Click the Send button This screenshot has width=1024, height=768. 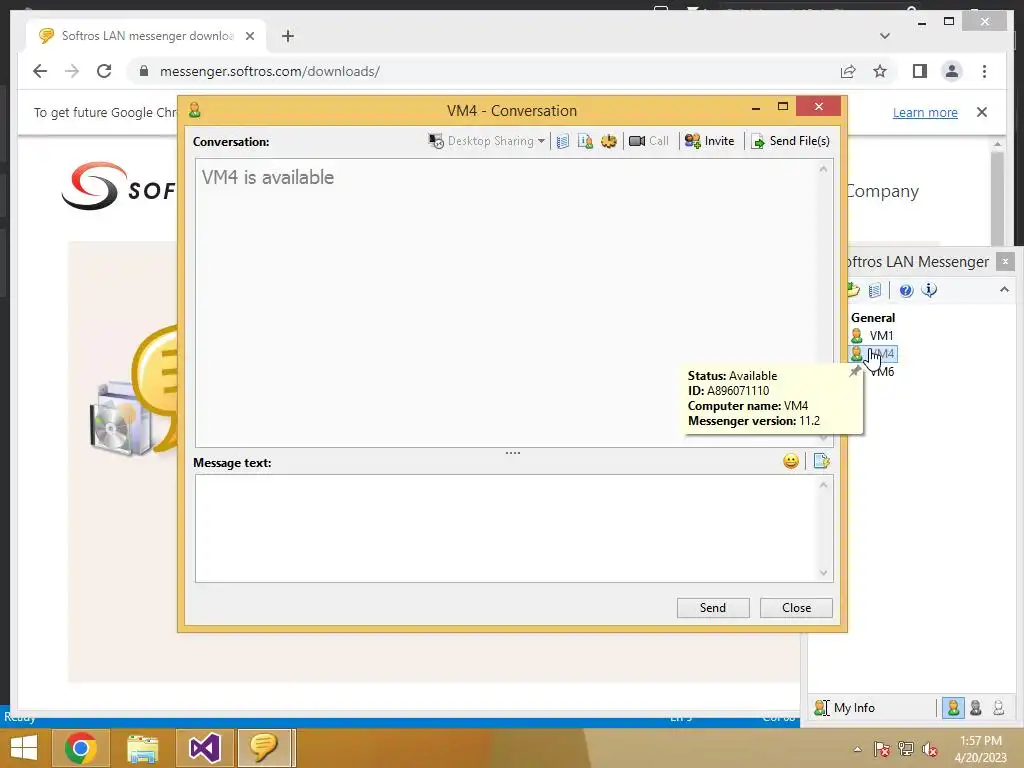coord(712,607)
